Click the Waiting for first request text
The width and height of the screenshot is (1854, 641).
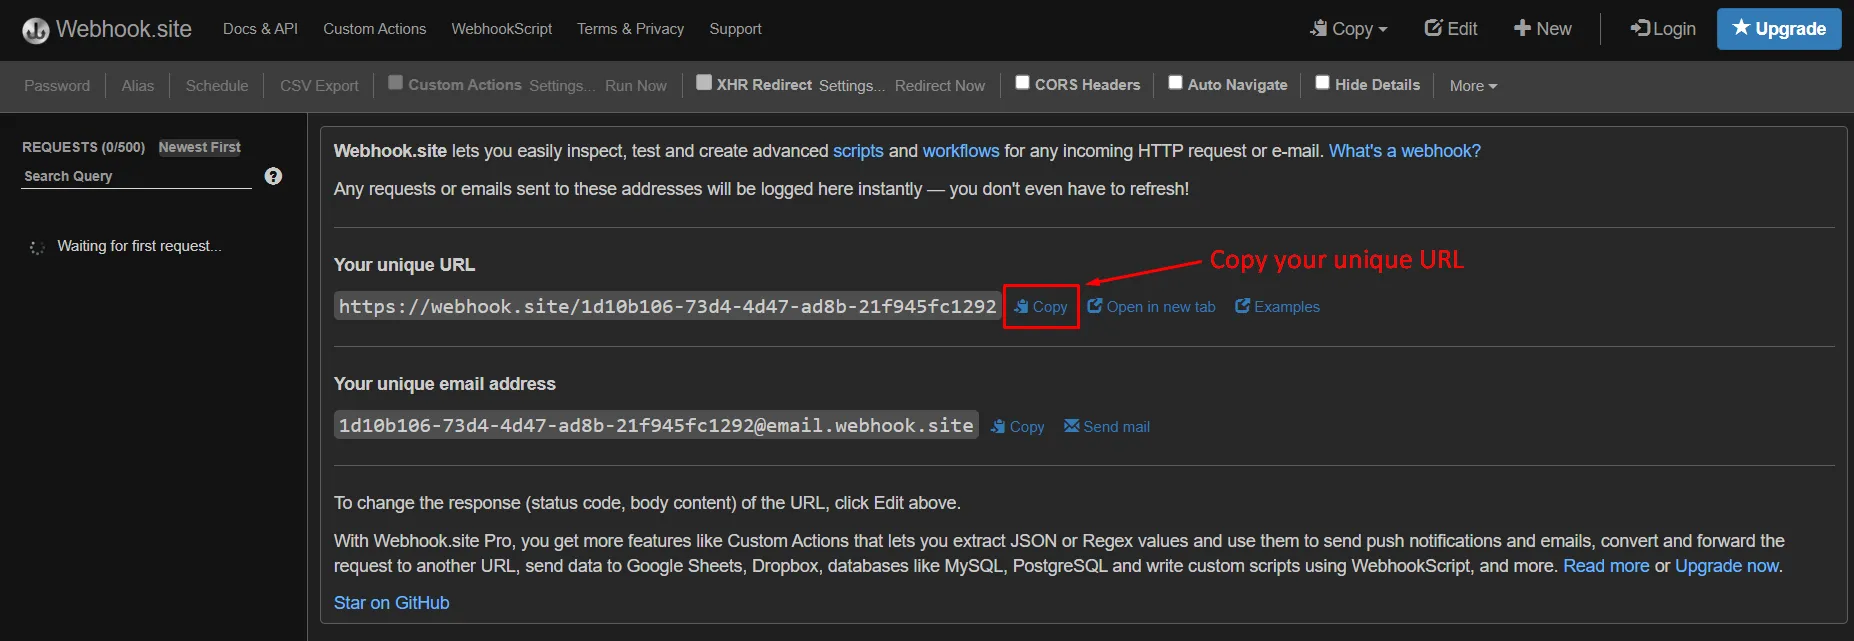point(139,246)
